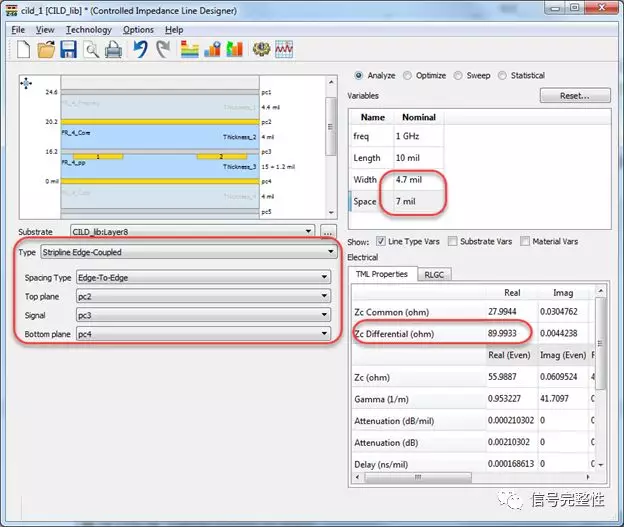The image size is (624, 527).
Task: Click the substrate view vertical scrollbar thumb
Action: coord(330,127)
